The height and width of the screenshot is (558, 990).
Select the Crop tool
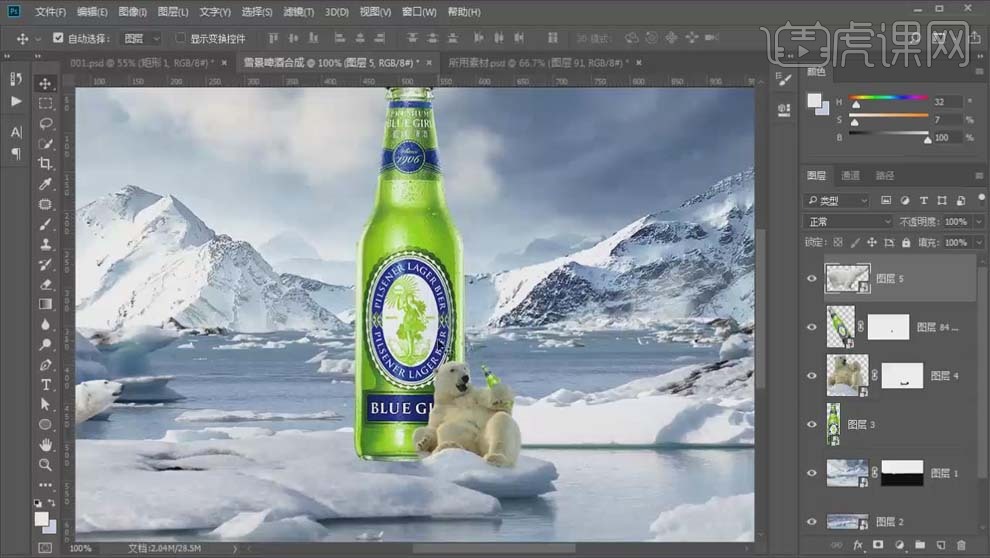[45, 163]
